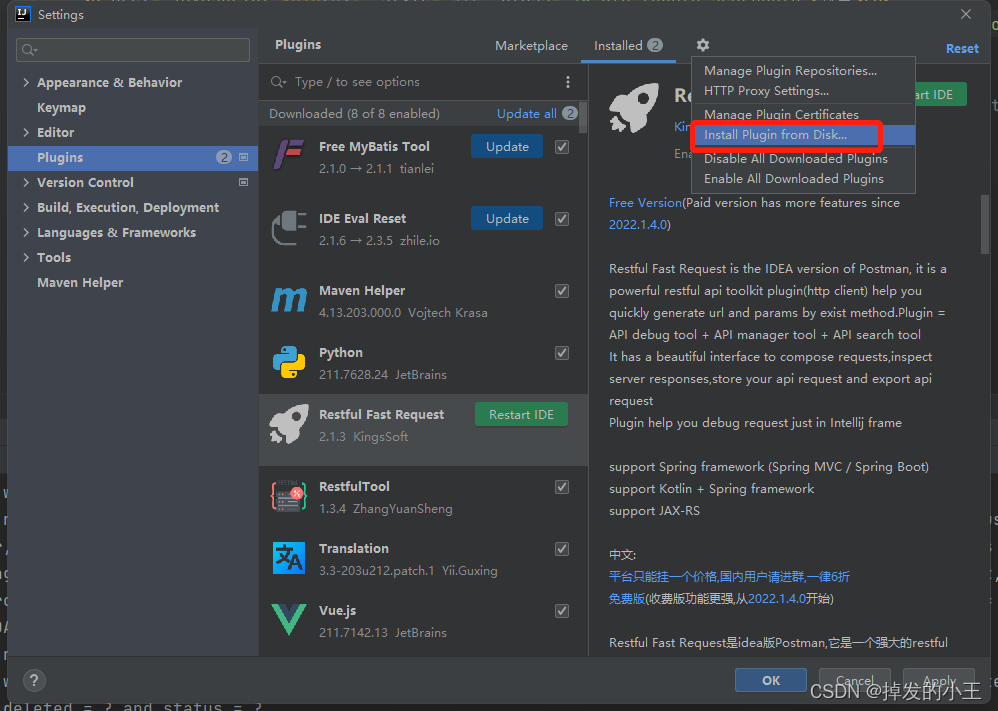
Task: Open the plugins gear settings icon
Action: [x=702, y=45]
